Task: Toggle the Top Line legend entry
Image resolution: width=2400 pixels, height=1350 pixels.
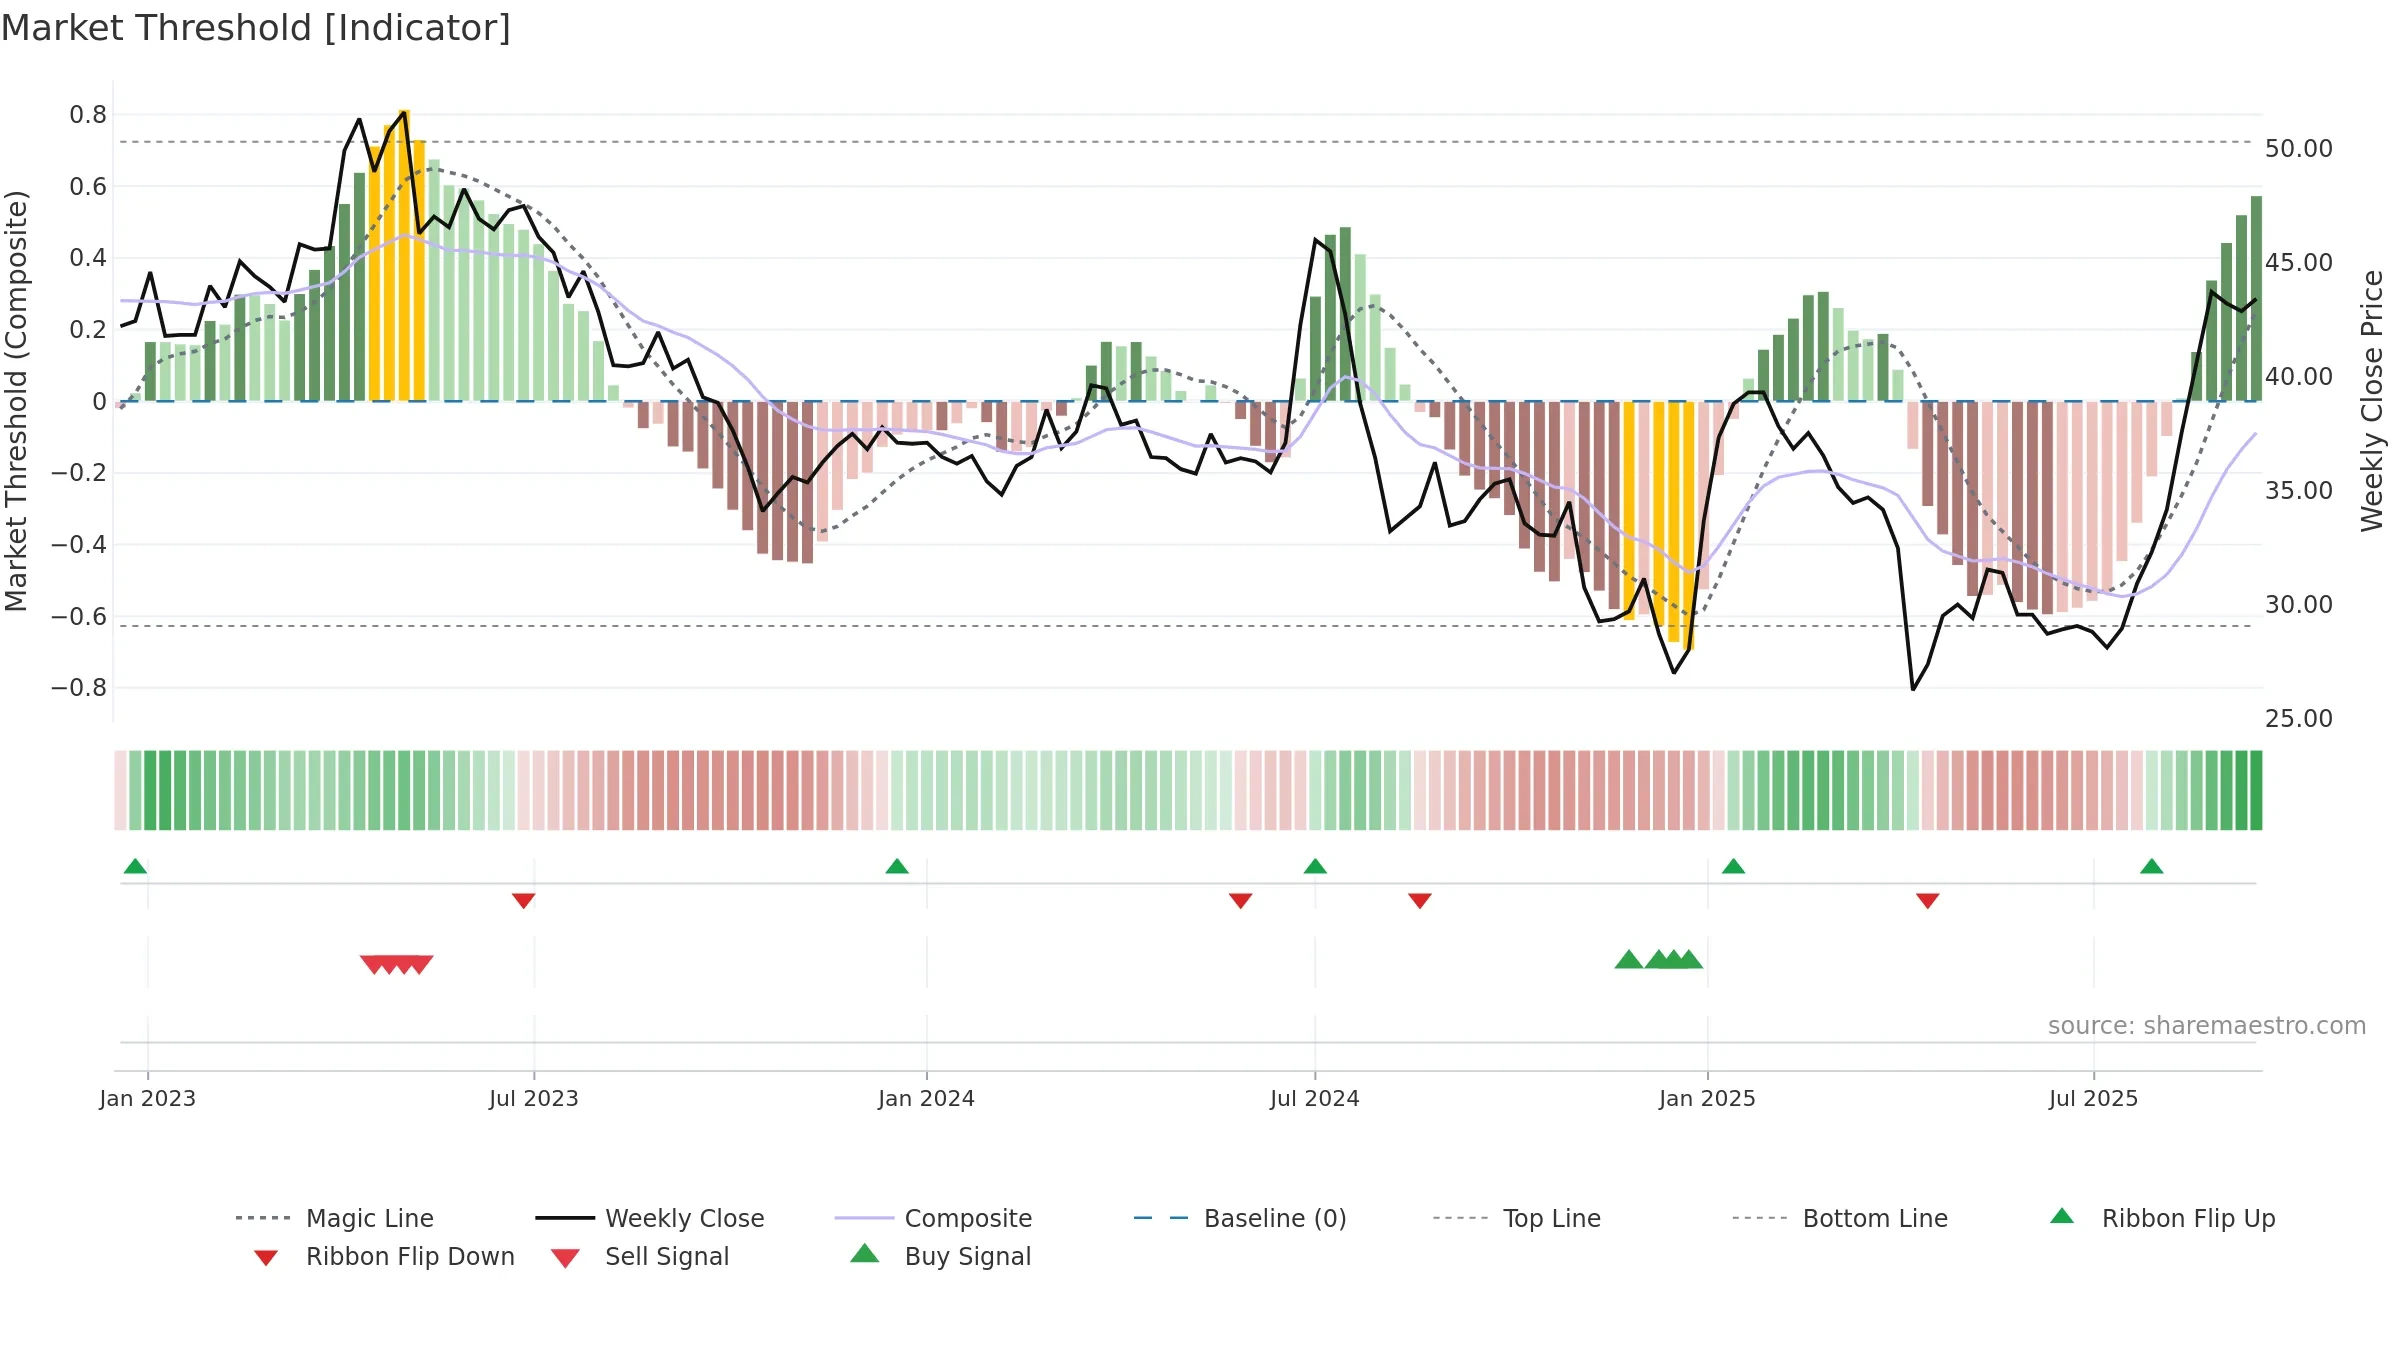Action: 1517,1218
